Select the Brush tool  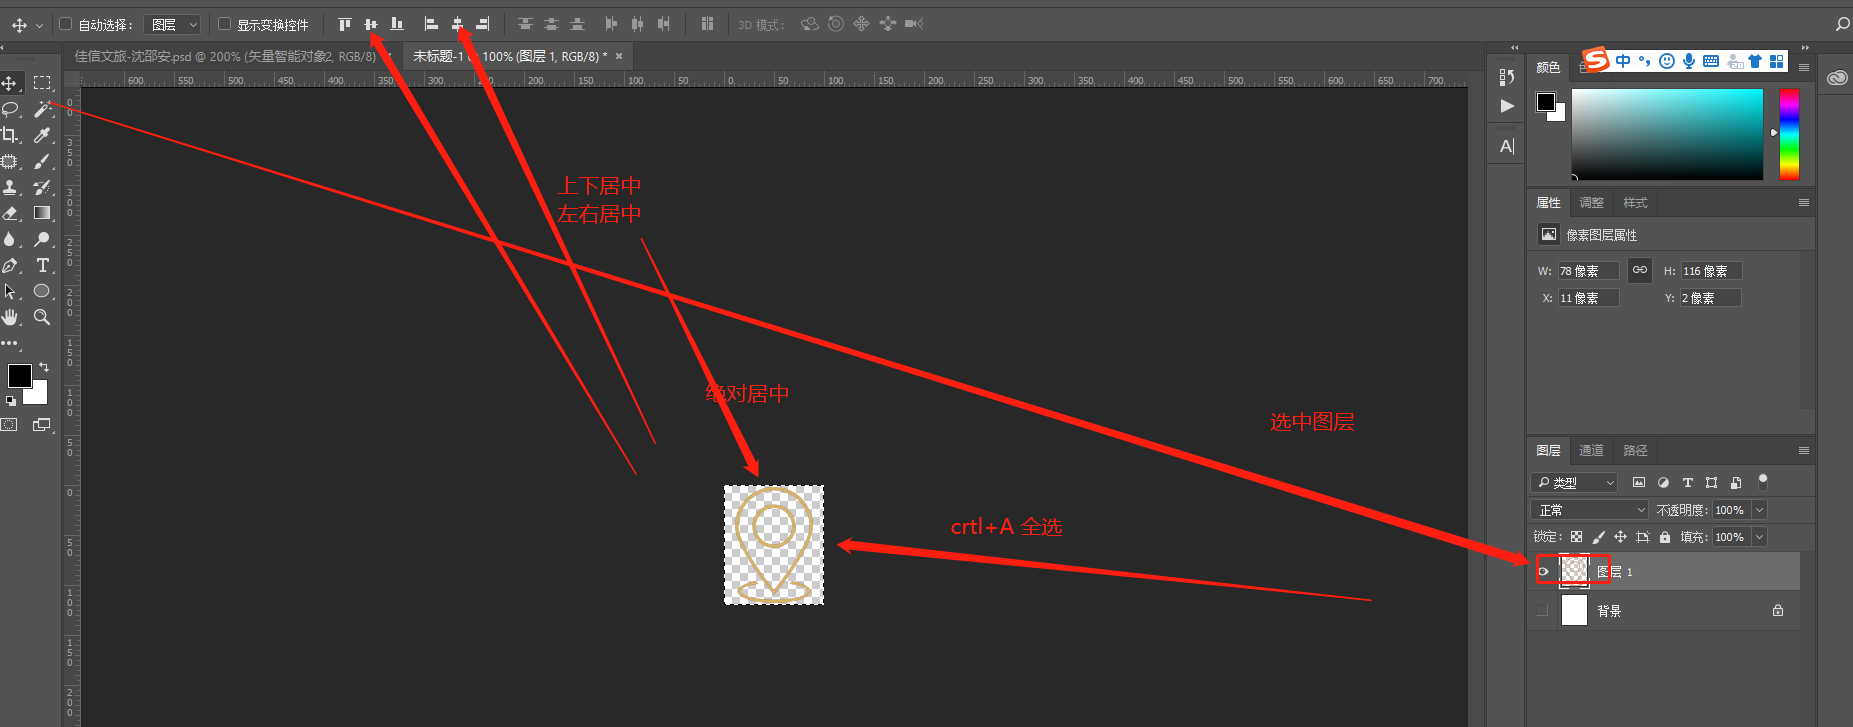pyautogui.click(x=42, y=161)
